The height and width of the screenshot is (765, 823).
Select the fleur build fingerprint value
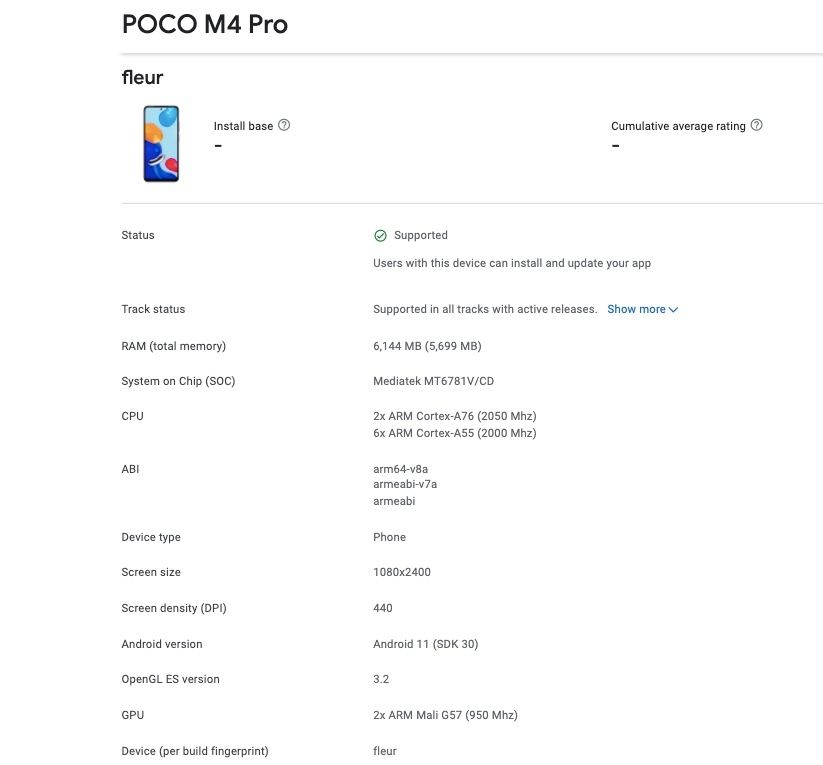click(385, 750)
